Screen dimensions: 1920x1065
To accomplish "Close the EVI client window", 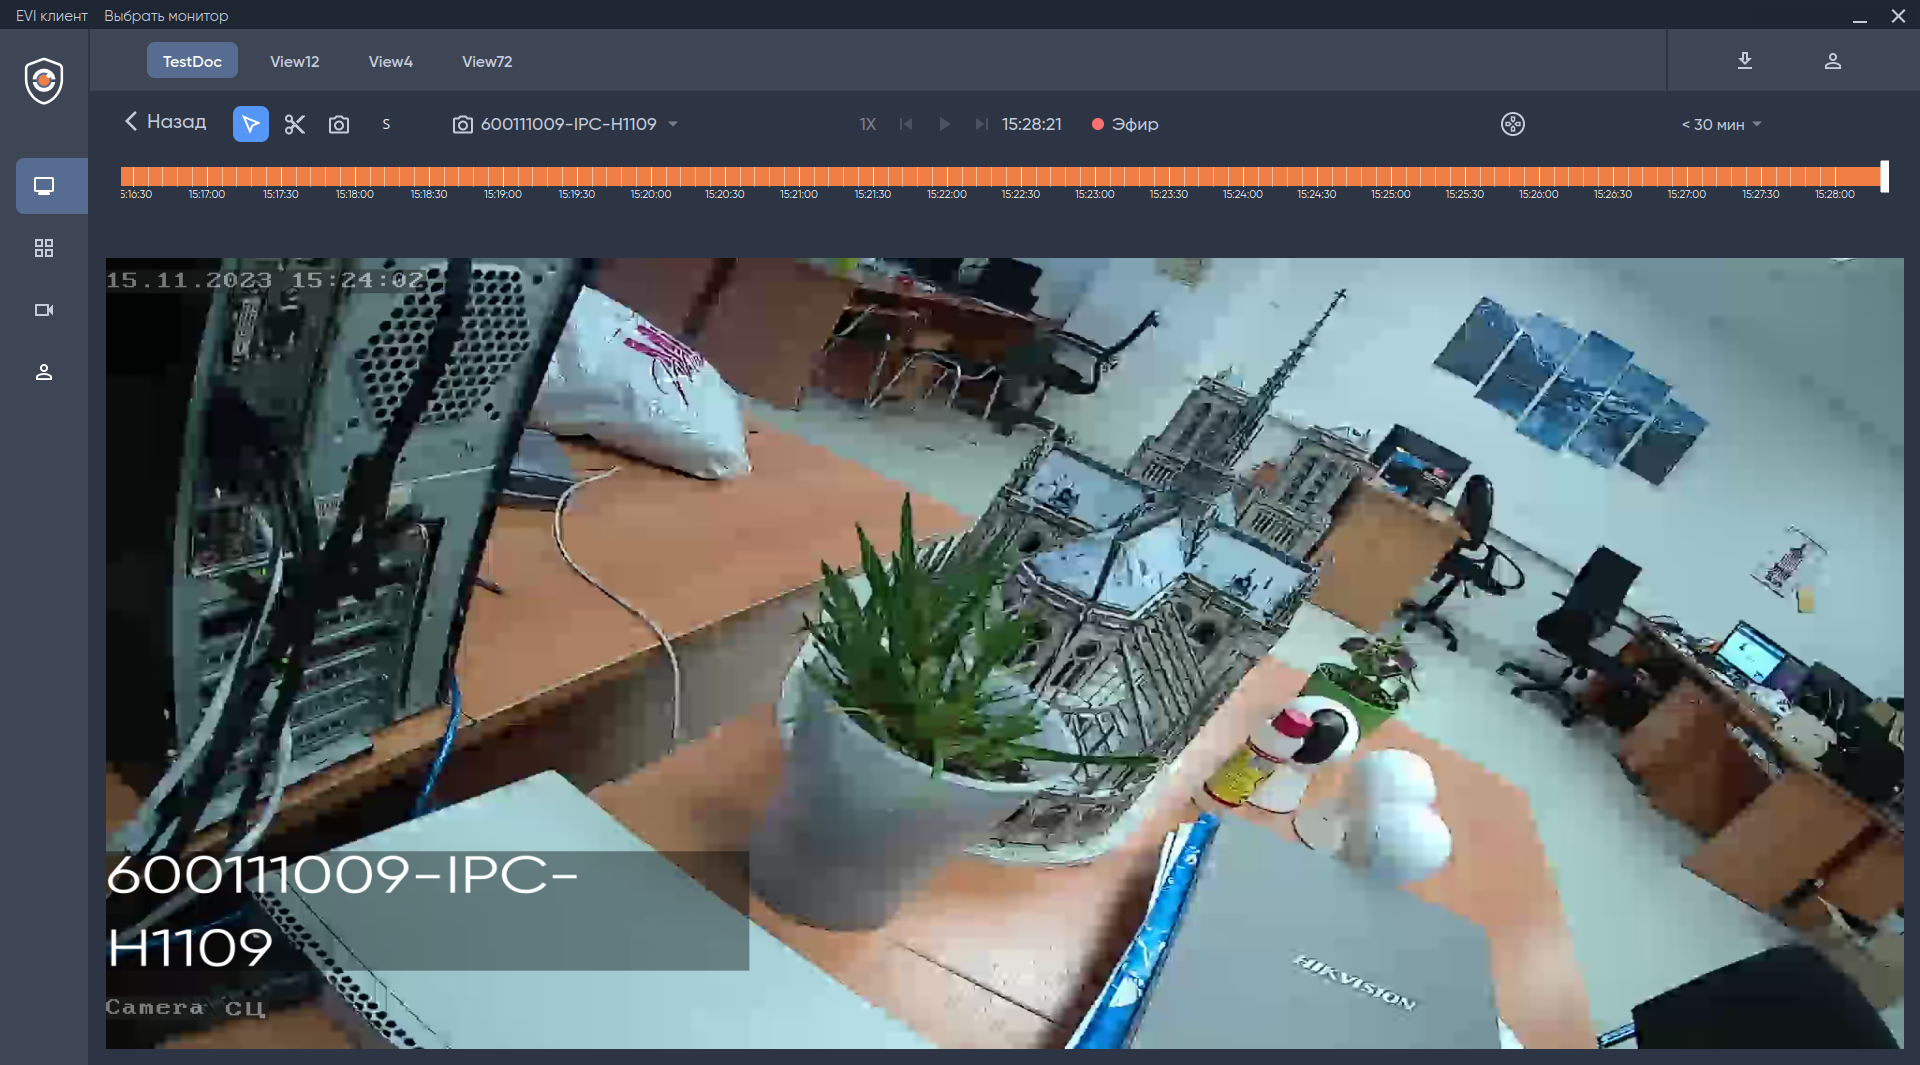I will coord(1898,16).
